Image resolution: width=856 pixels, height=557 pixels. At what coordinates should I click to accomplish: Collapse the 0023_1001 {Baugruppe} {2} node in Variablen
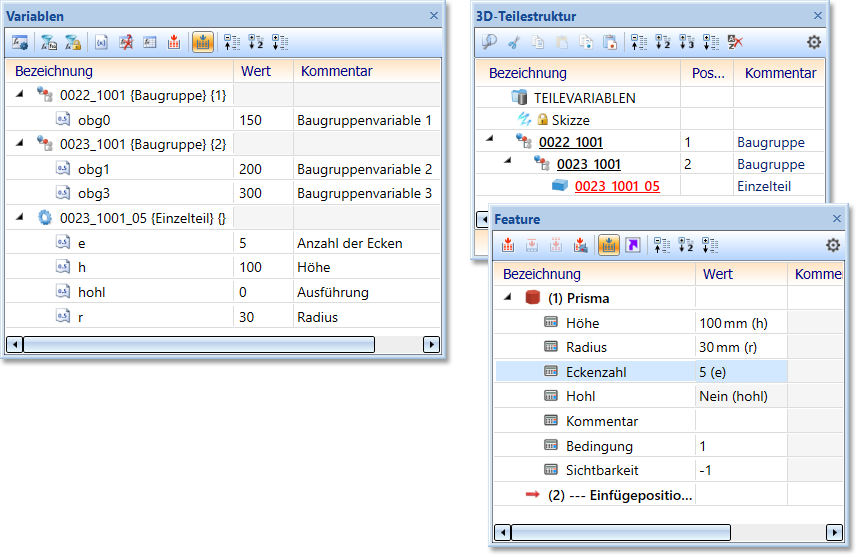click(20, 143)
